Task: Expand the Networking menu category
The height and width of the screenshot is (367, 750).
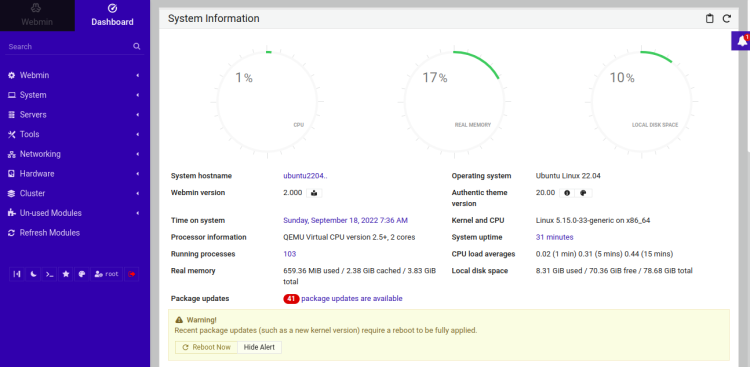Action: click(75, 154)
